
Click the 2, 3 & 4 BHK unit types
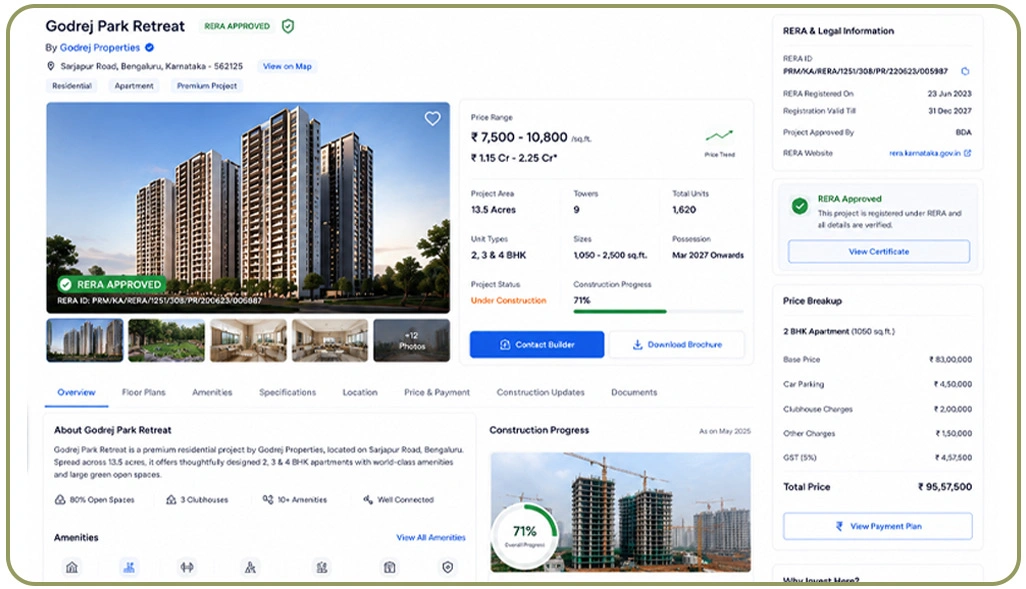pos(498,255)
